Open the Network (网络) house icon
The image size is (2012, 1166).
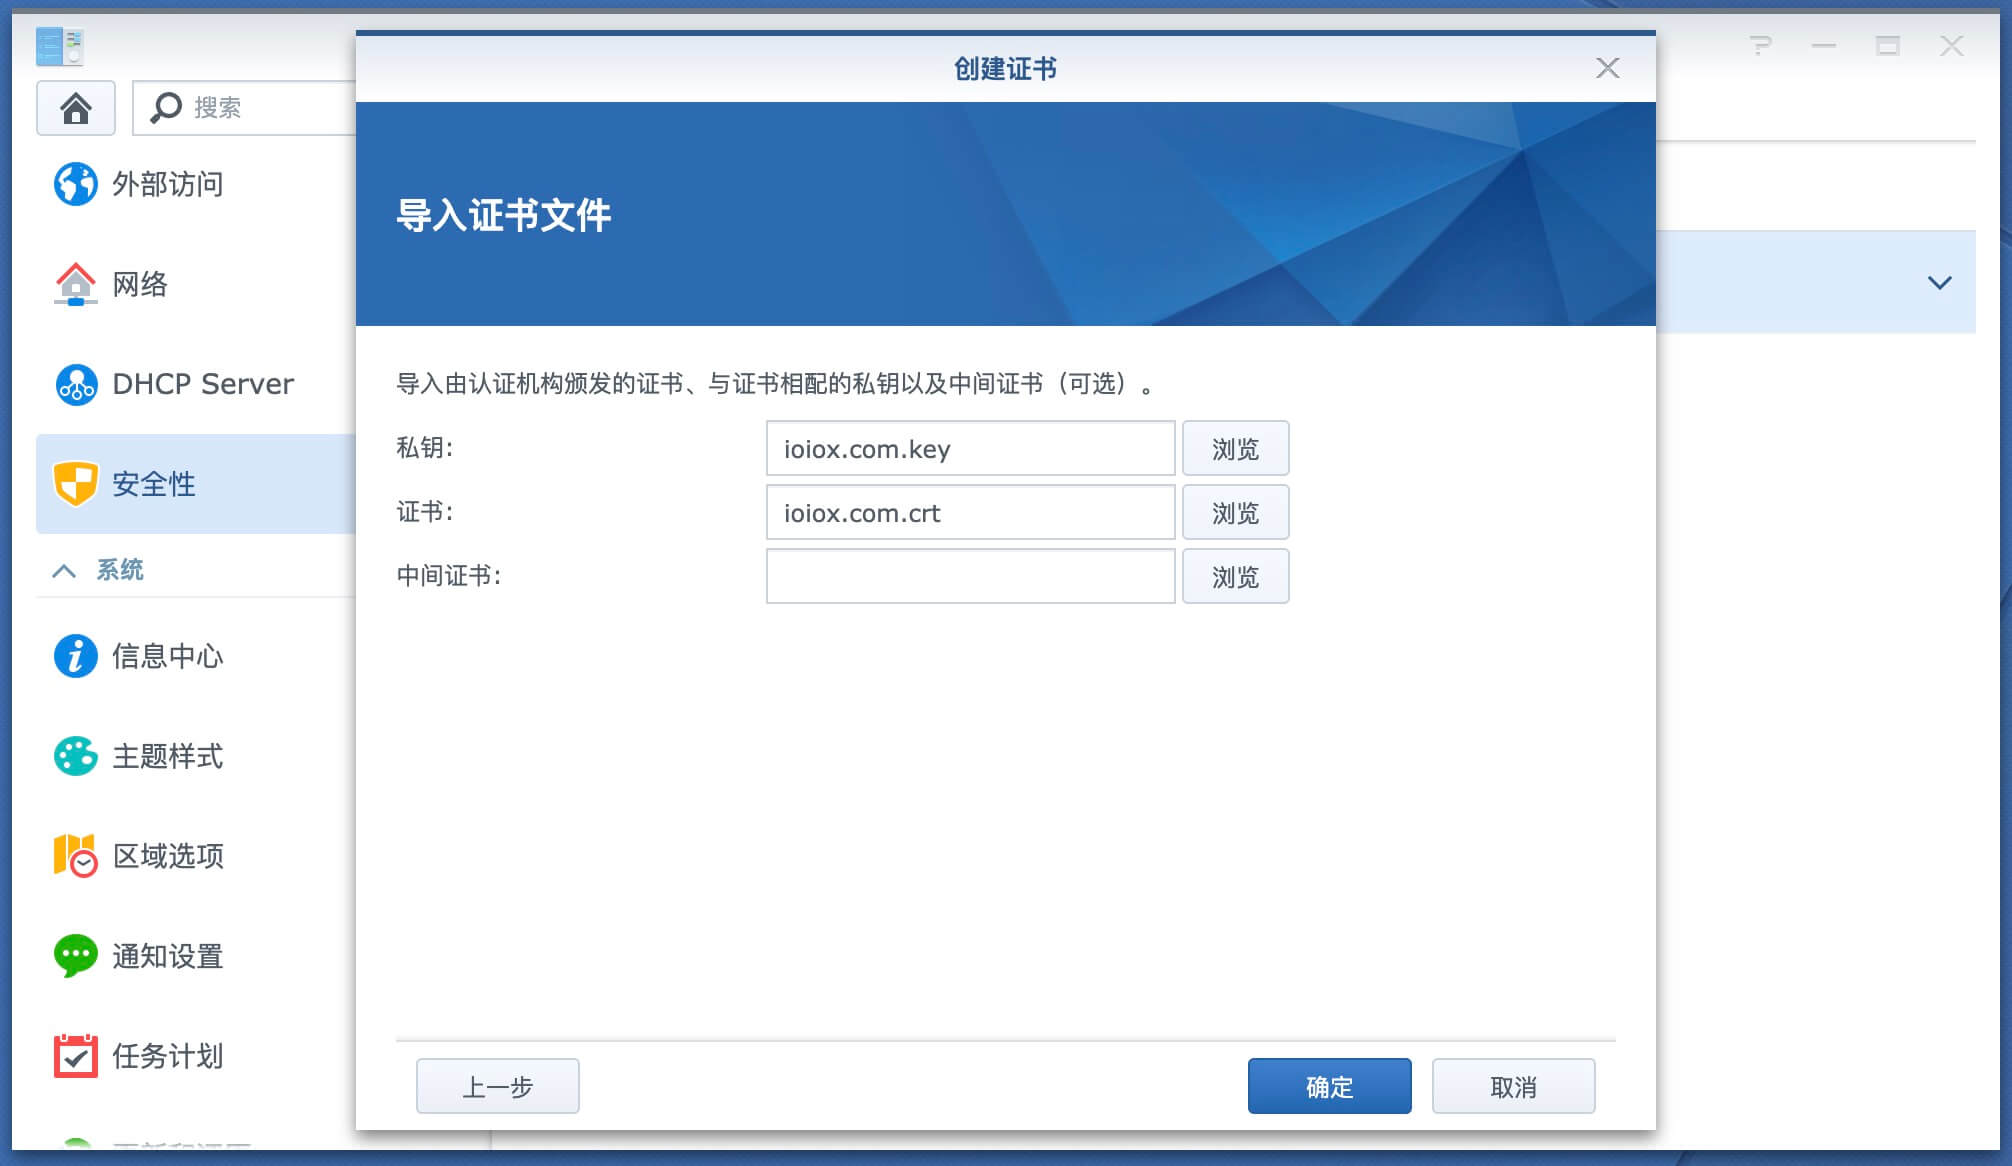75,284
